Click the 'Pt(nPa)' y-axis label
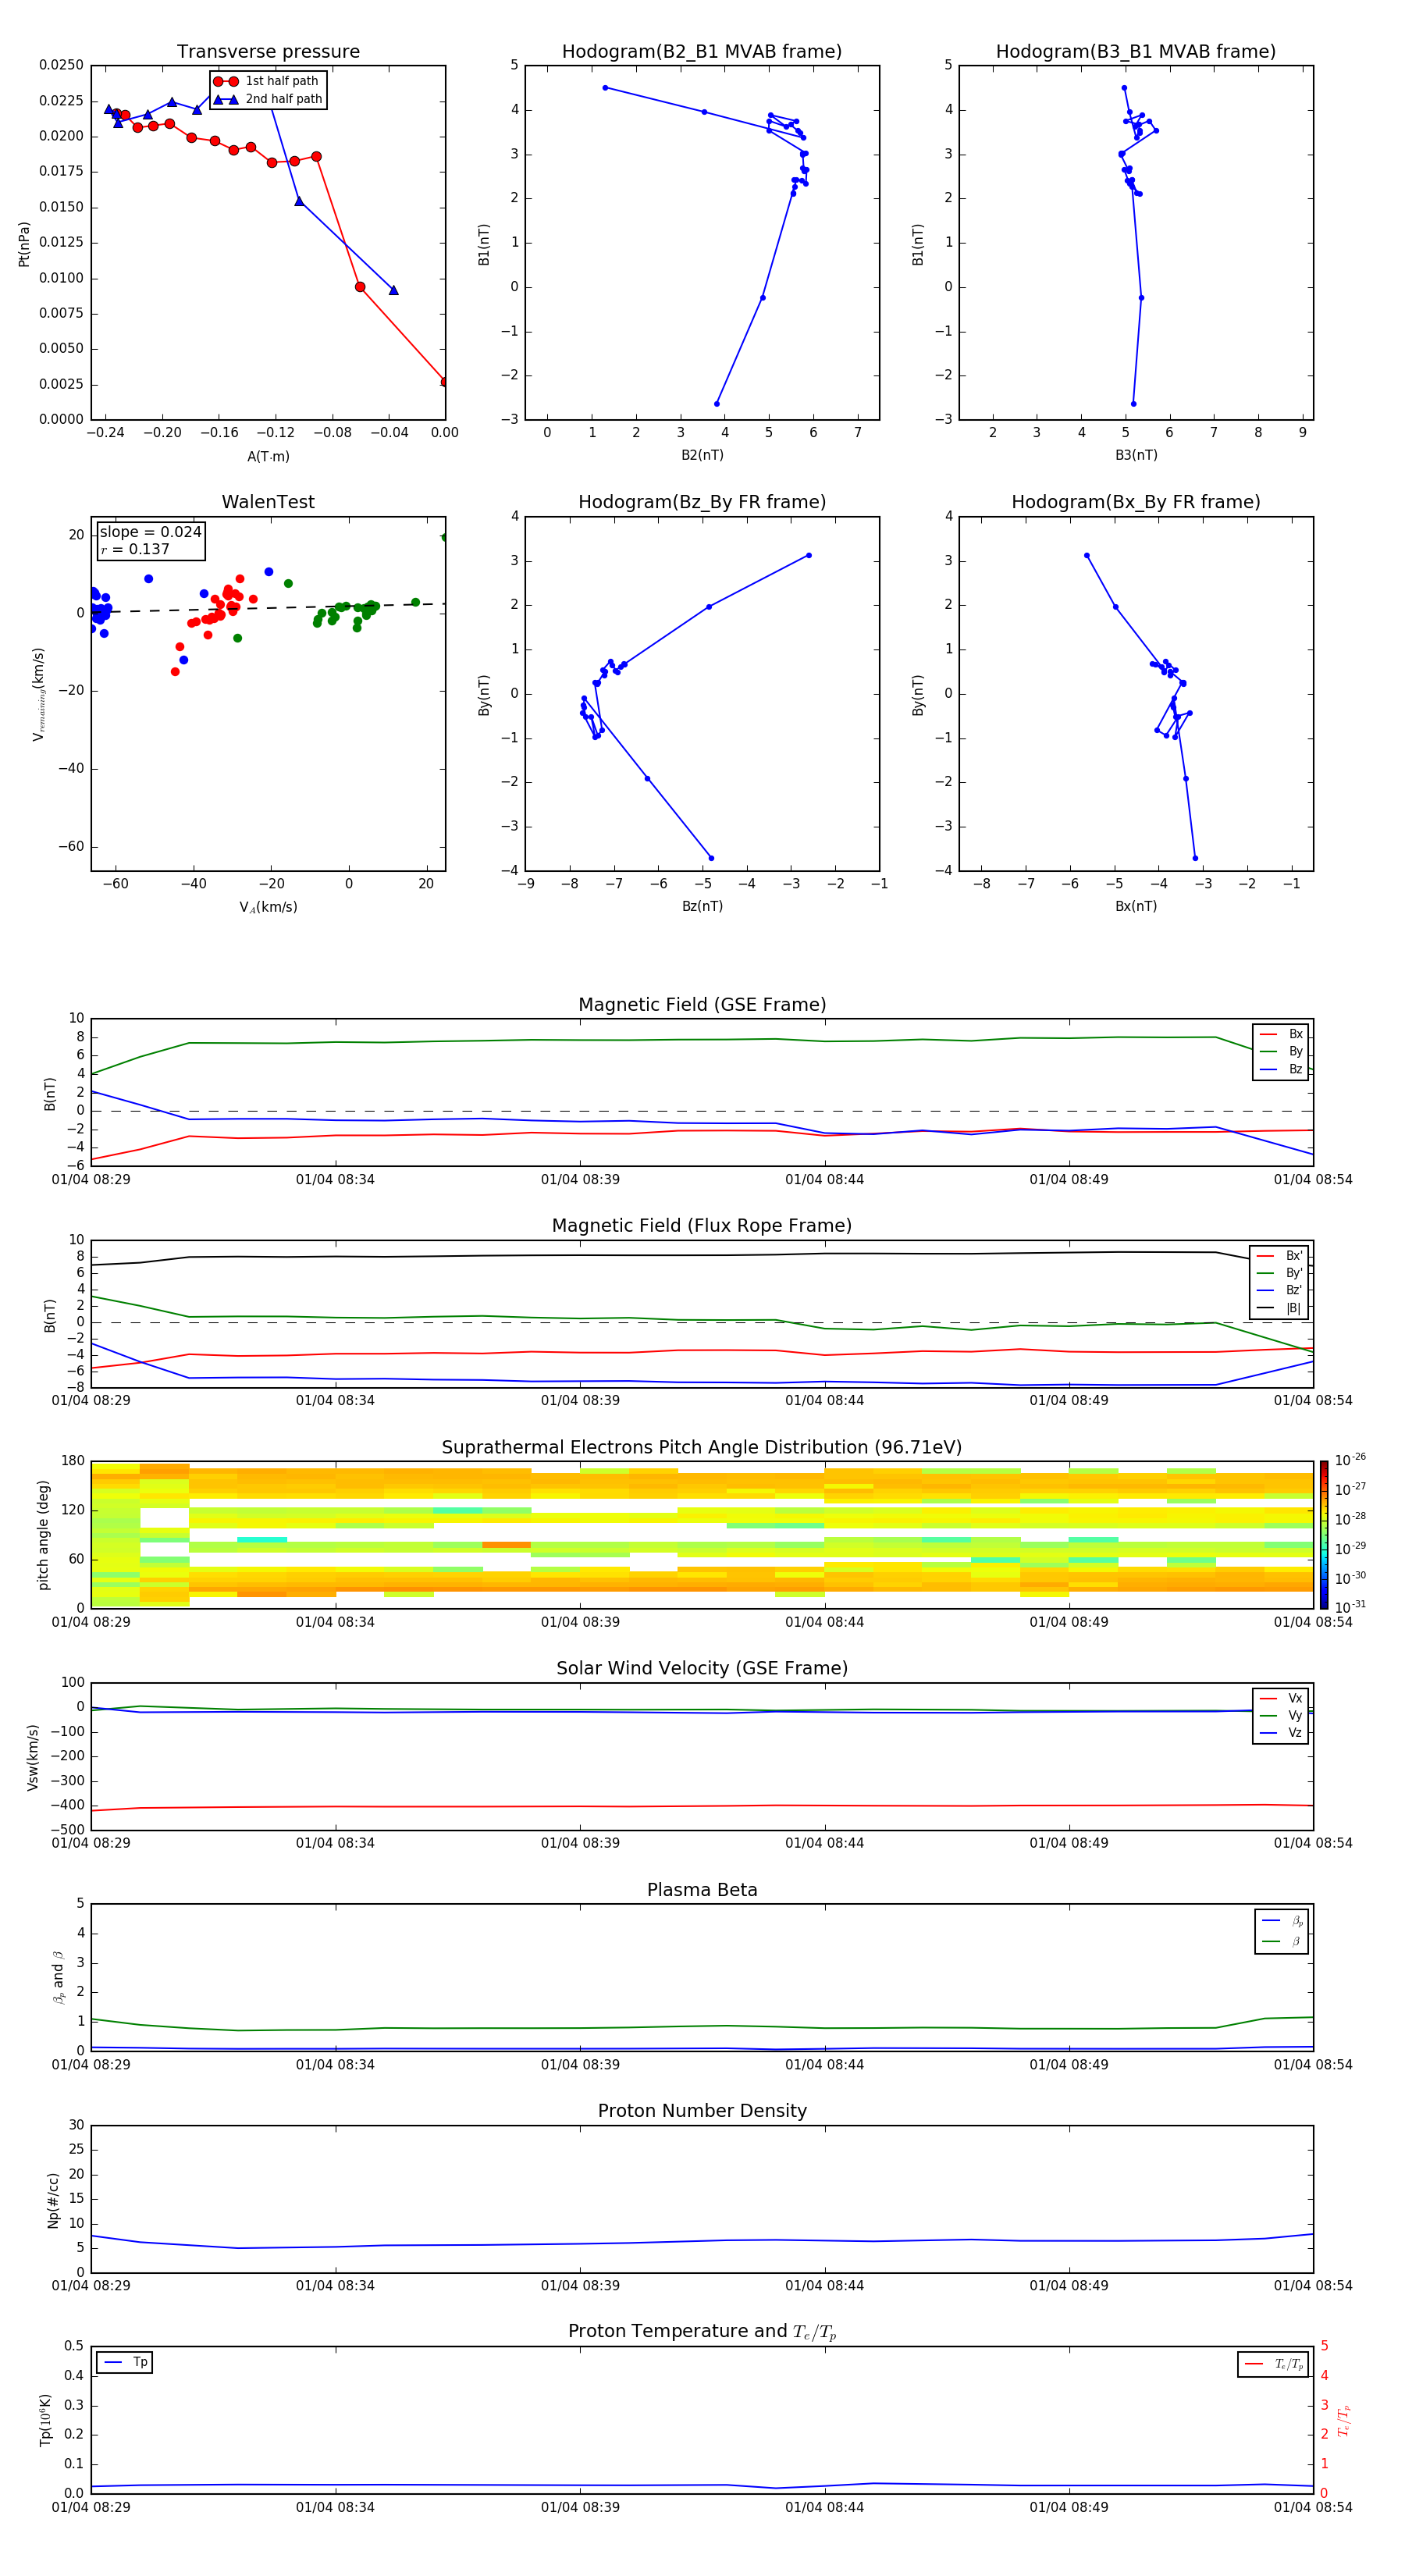This screenshot has height=2576, width=1405. pos(24,244)
